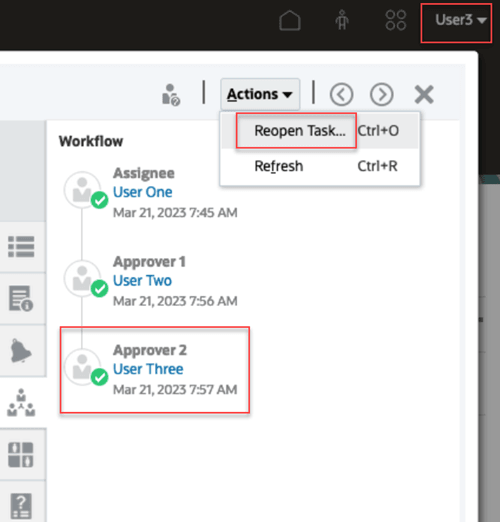The image size is (500, 522).
Task: Click the Assignee role label
Action: point(144,173)
